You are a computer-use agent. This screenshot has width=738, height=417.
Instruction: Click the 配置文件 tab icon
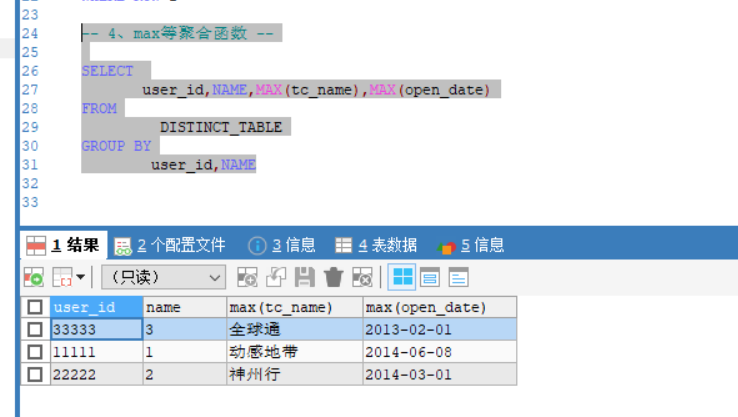coord(123,246)
